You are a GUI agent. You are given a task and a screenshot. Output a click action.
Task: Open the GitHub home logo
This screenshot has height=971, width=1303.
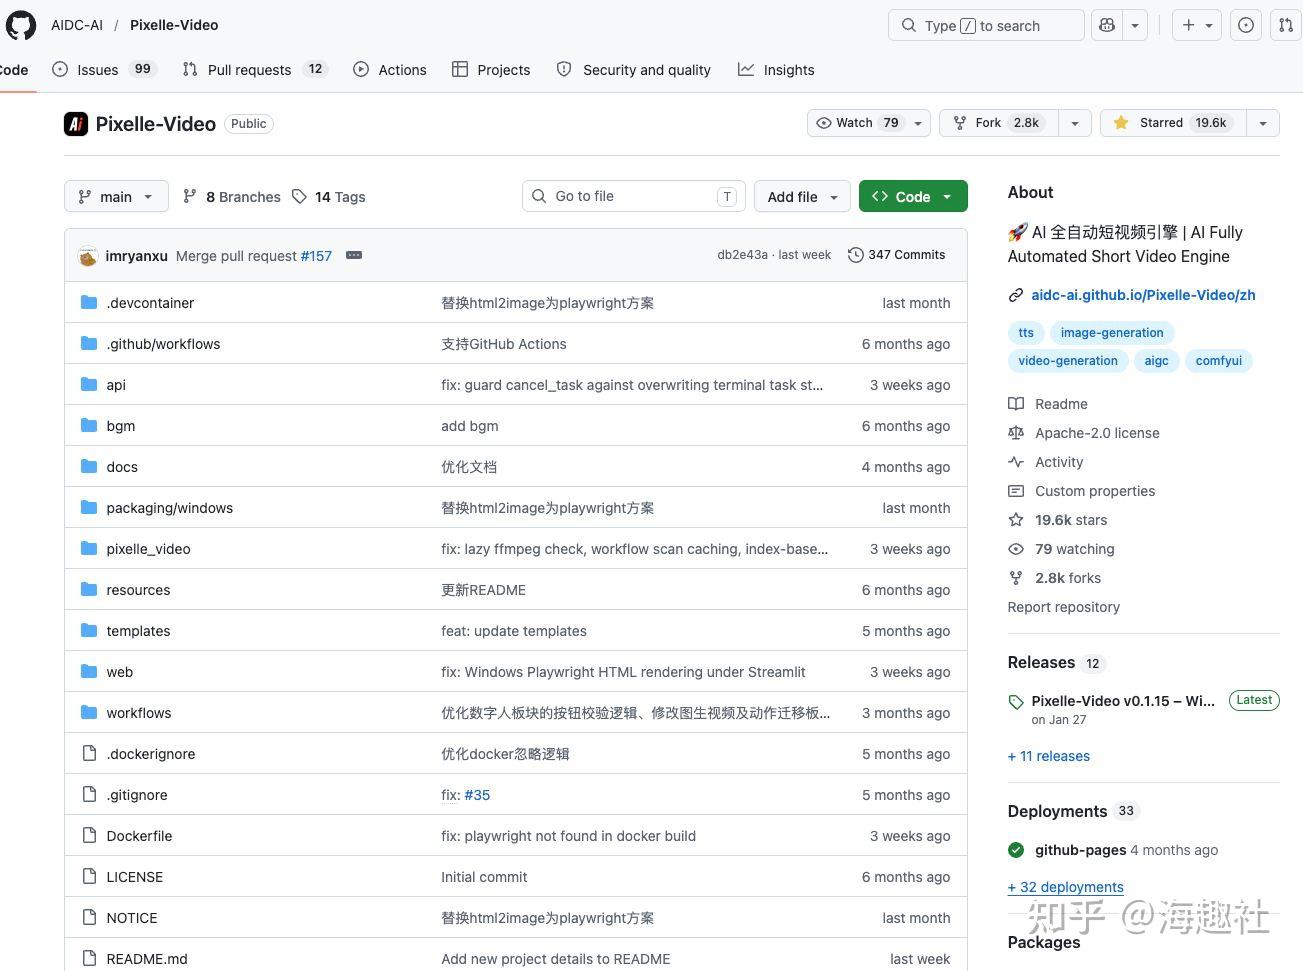pos(20,25)
